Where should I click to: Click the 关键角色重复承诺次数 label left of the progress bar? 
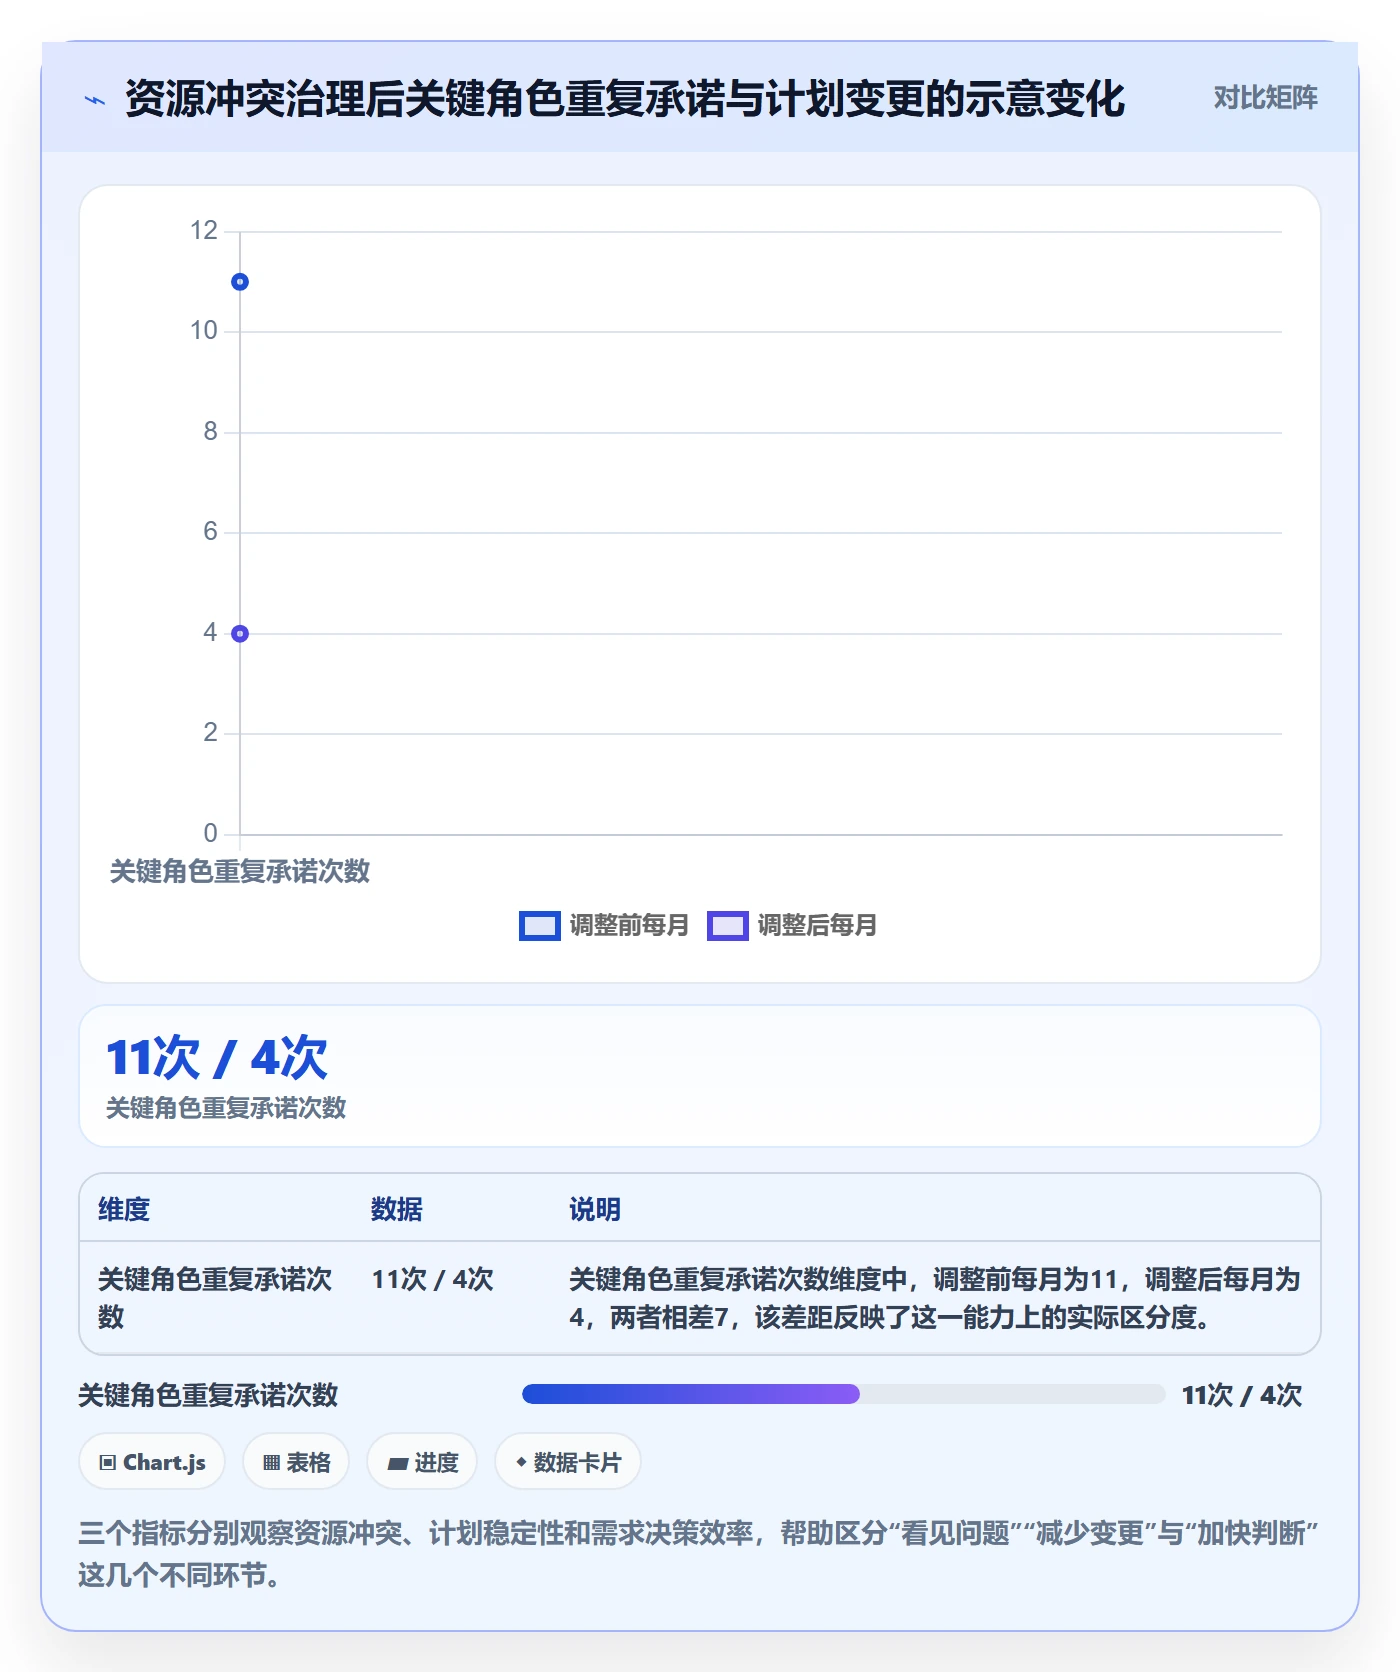[x=208, y=1395]
